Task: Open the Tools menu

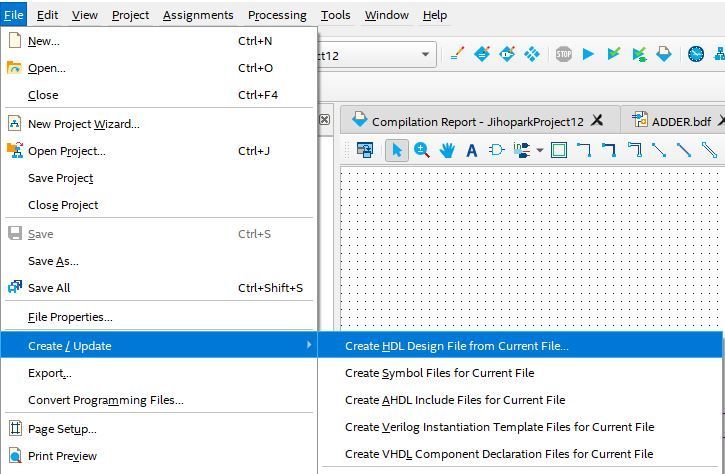Action: 336,15
